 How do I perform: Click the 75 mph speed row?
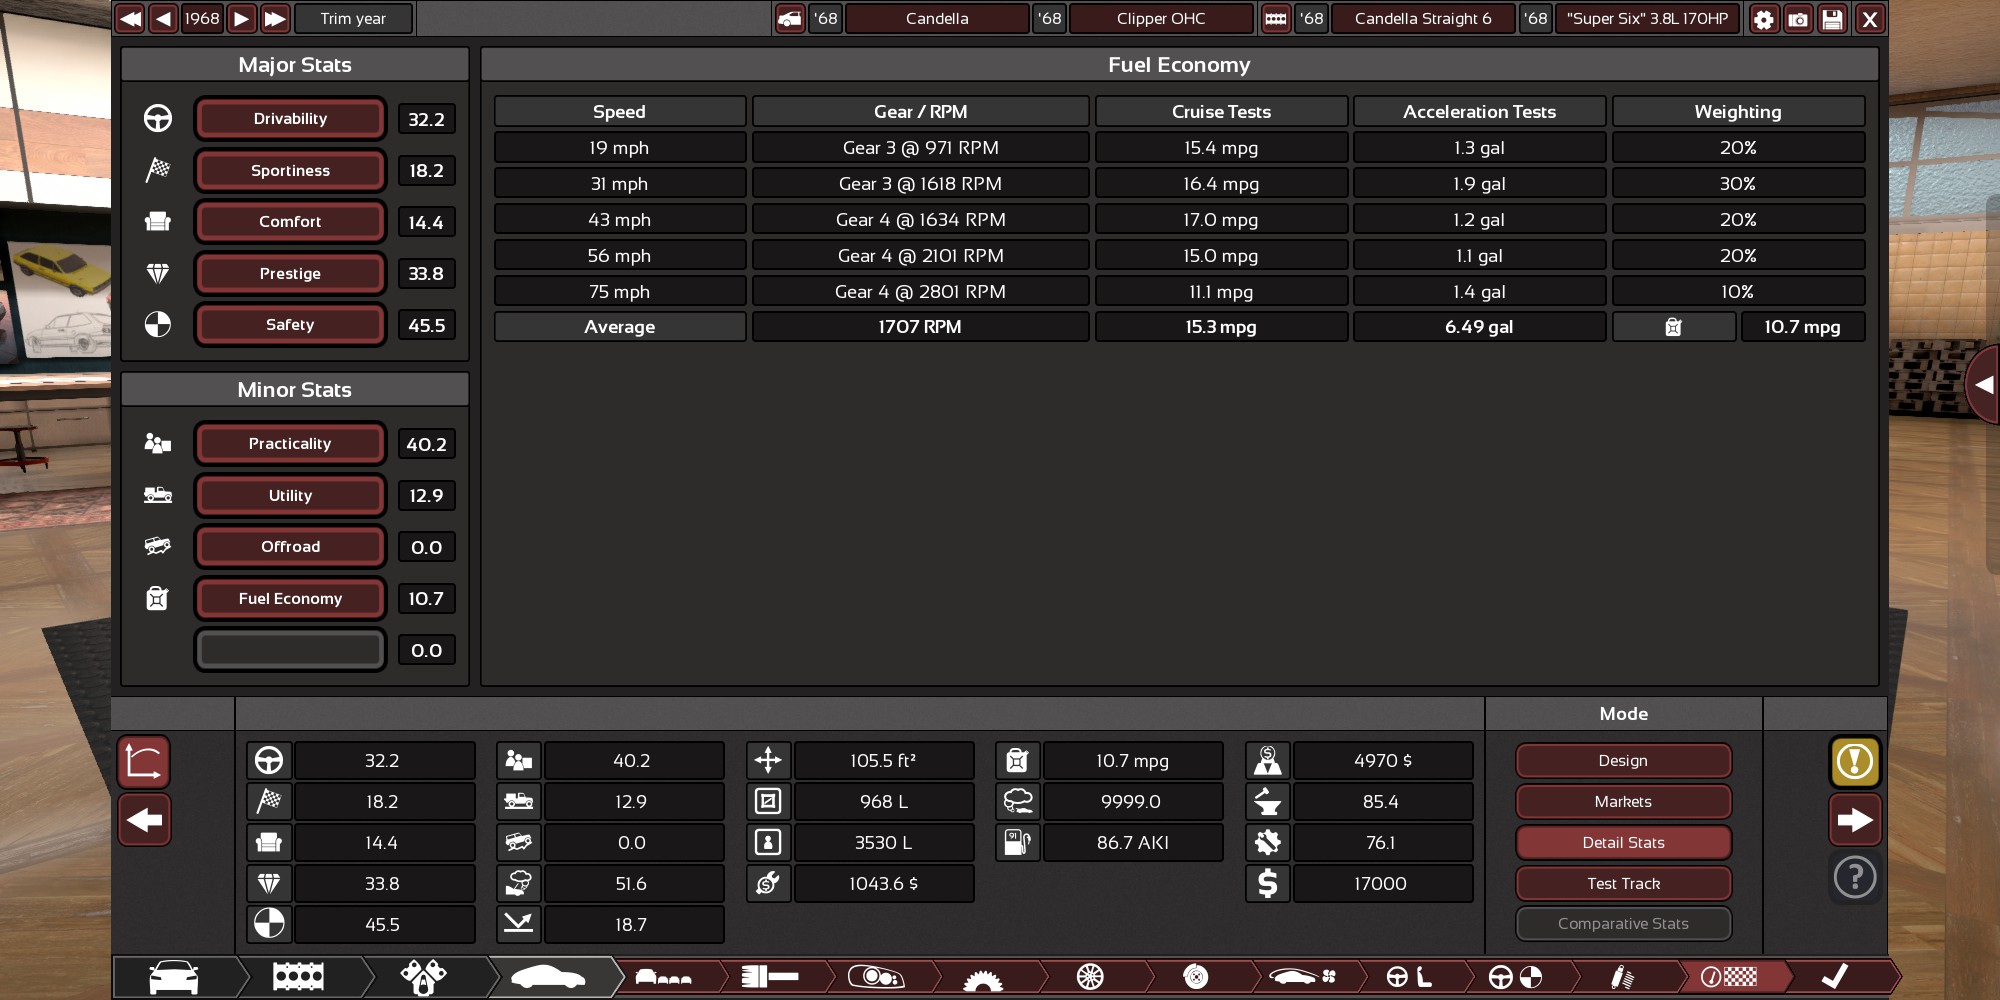(x=619, y=292)
